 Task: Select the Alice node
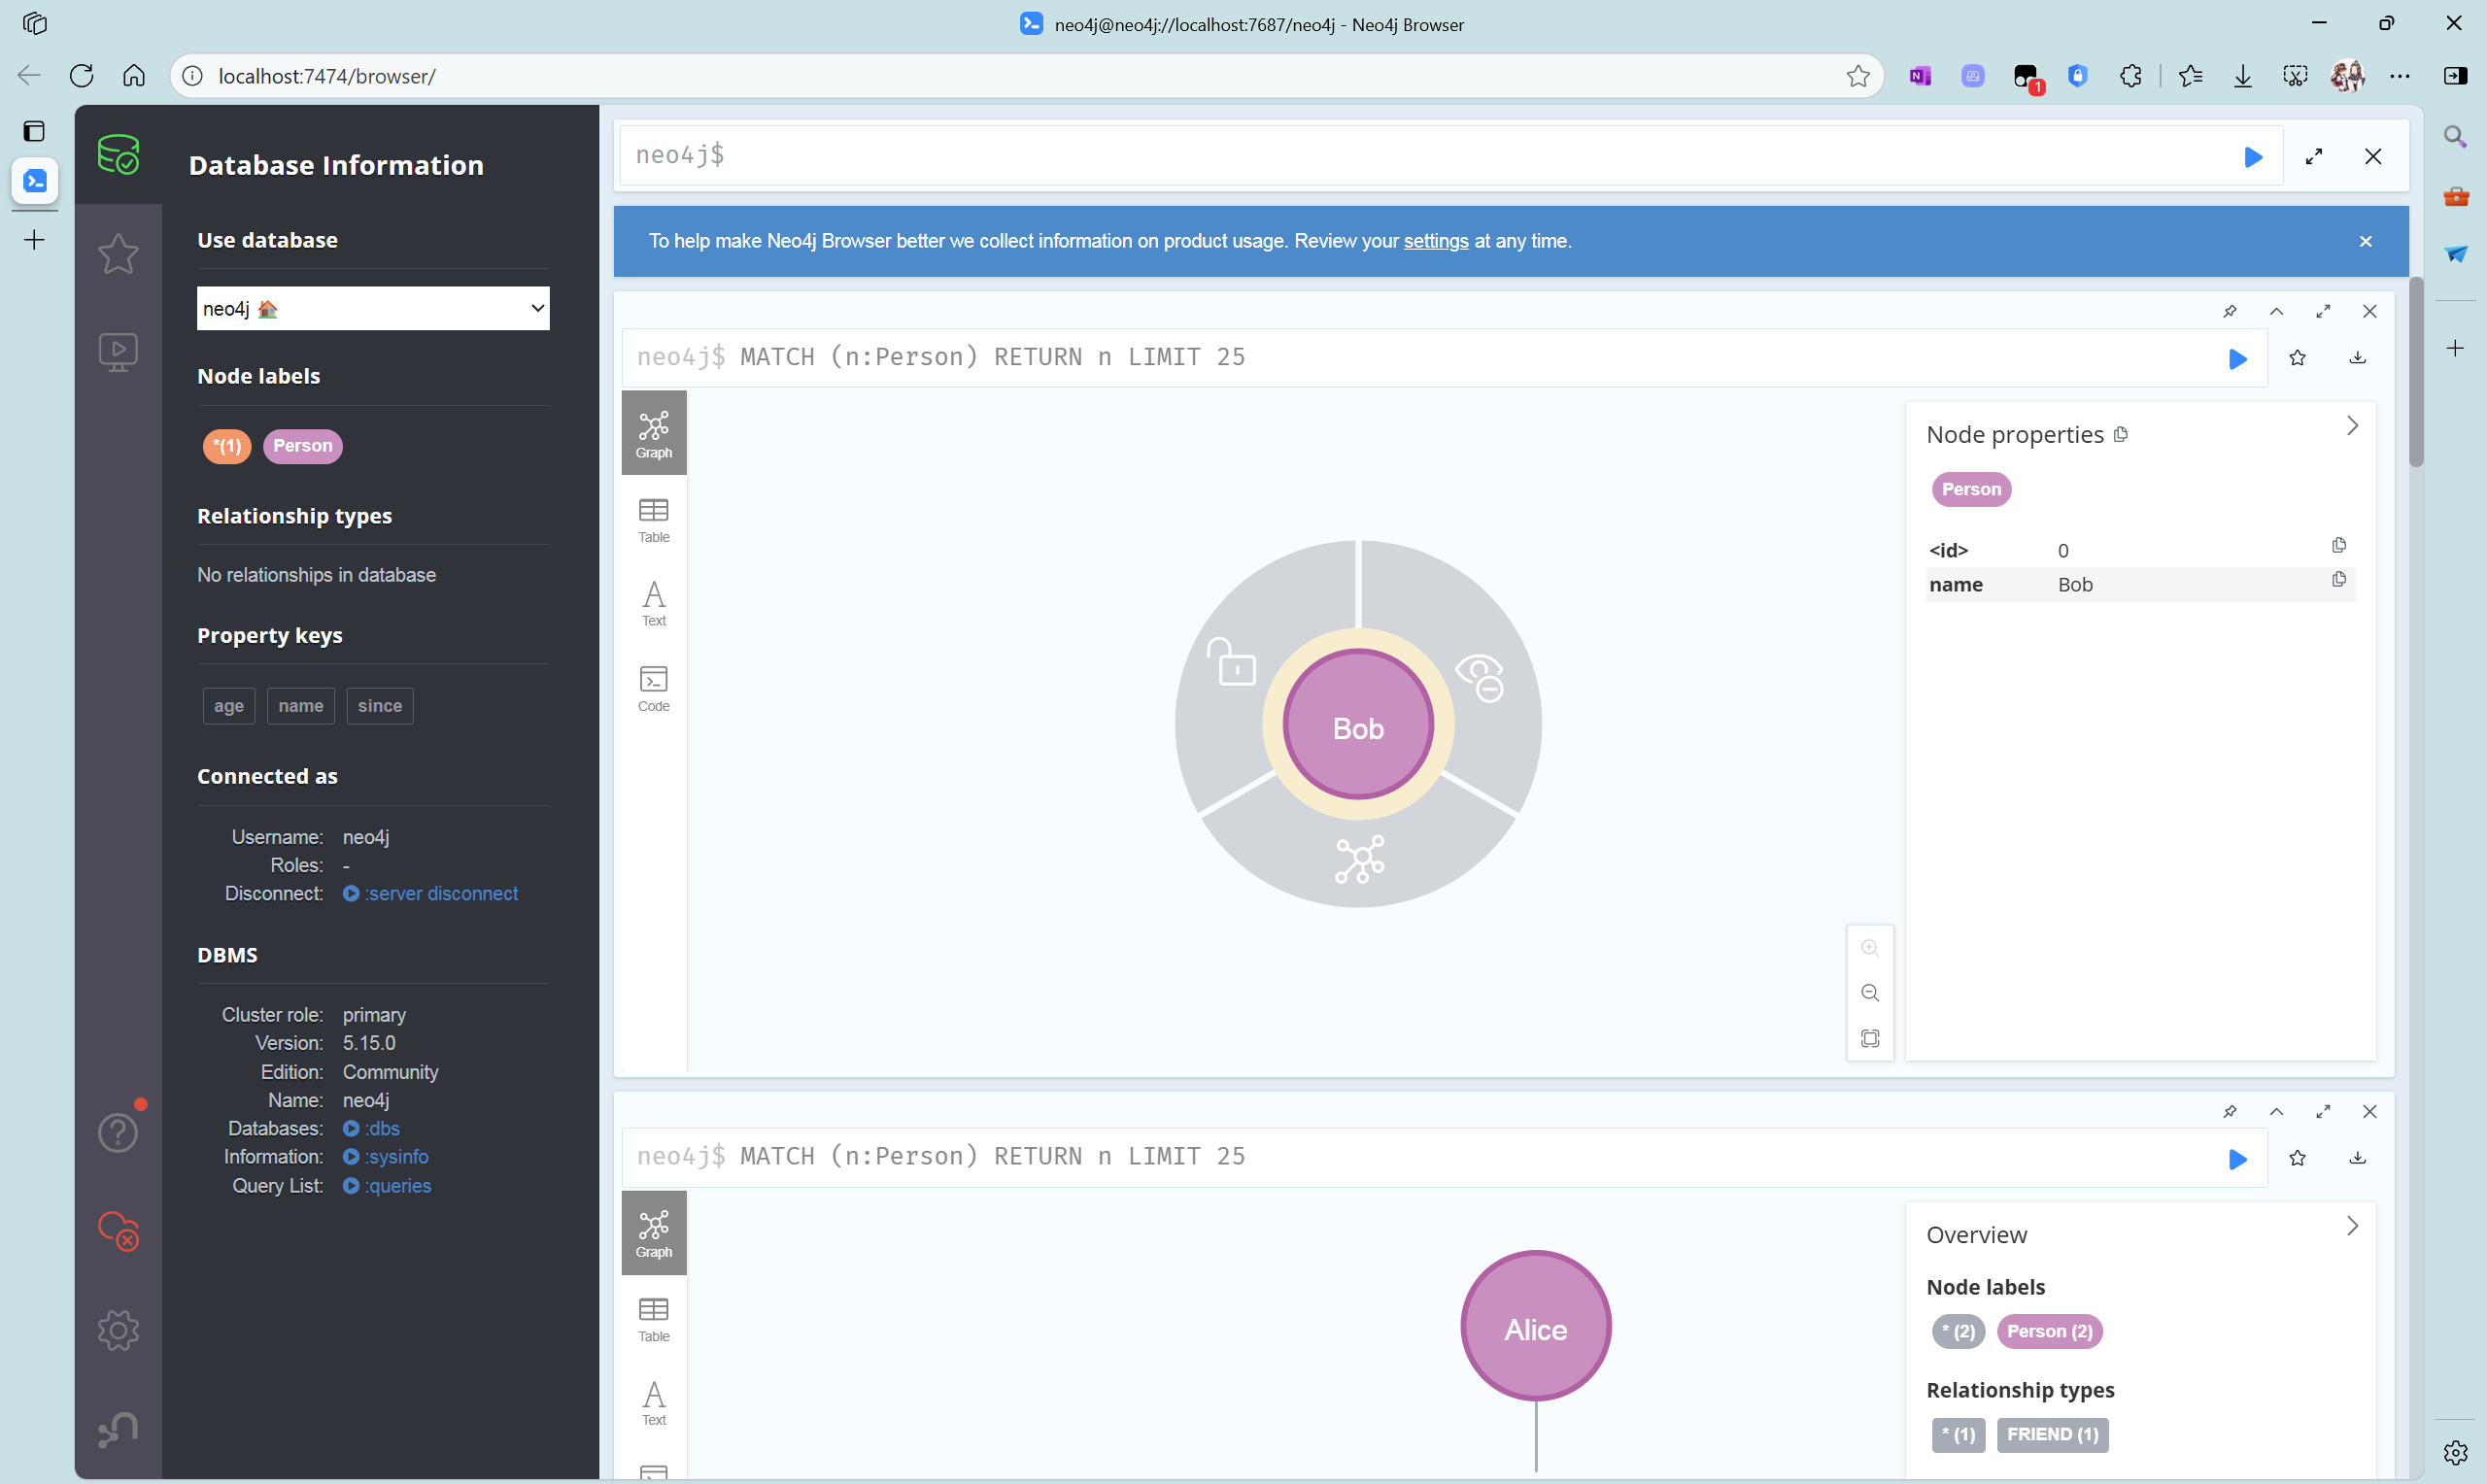click(x=1535, y=1327)
